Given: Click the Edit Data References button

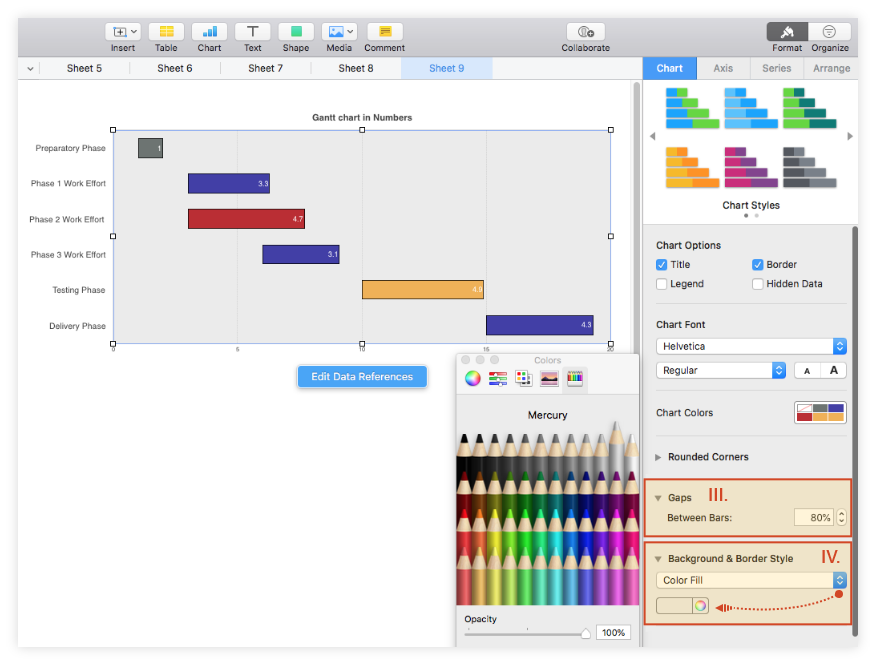Looking at the screenshot, I should pyautogui.click(x=361, y=377).
